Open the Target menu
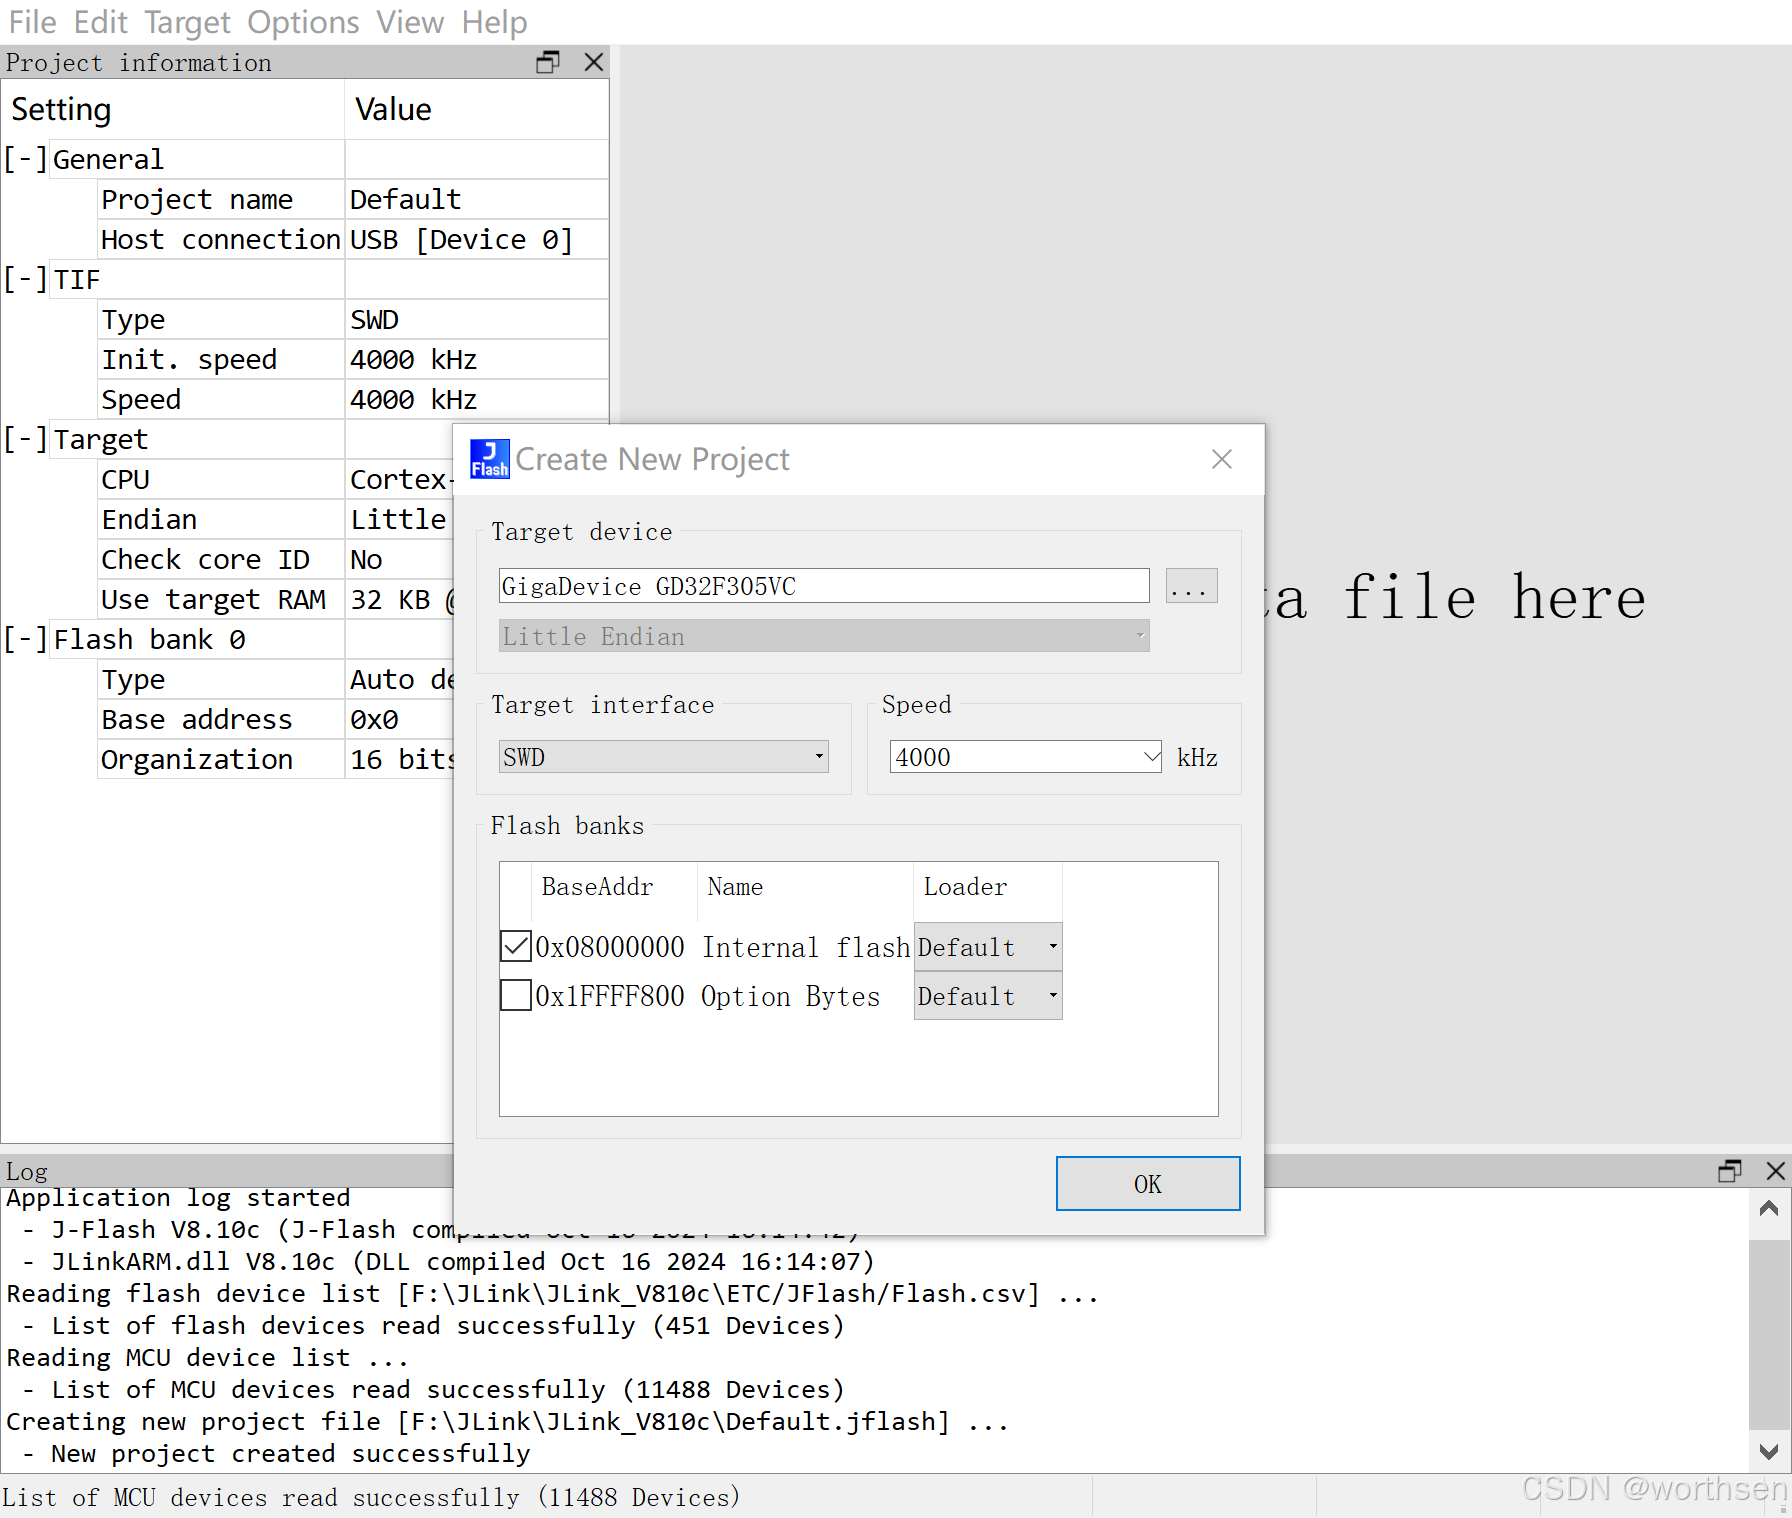This screenshot has width=1792, height=1518. coord(187,22)
